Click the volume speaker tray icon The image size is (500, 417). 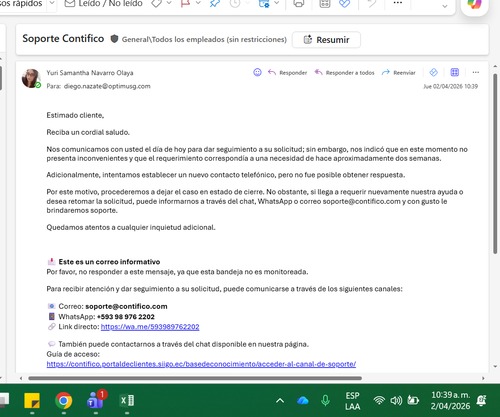click(396, 400)
